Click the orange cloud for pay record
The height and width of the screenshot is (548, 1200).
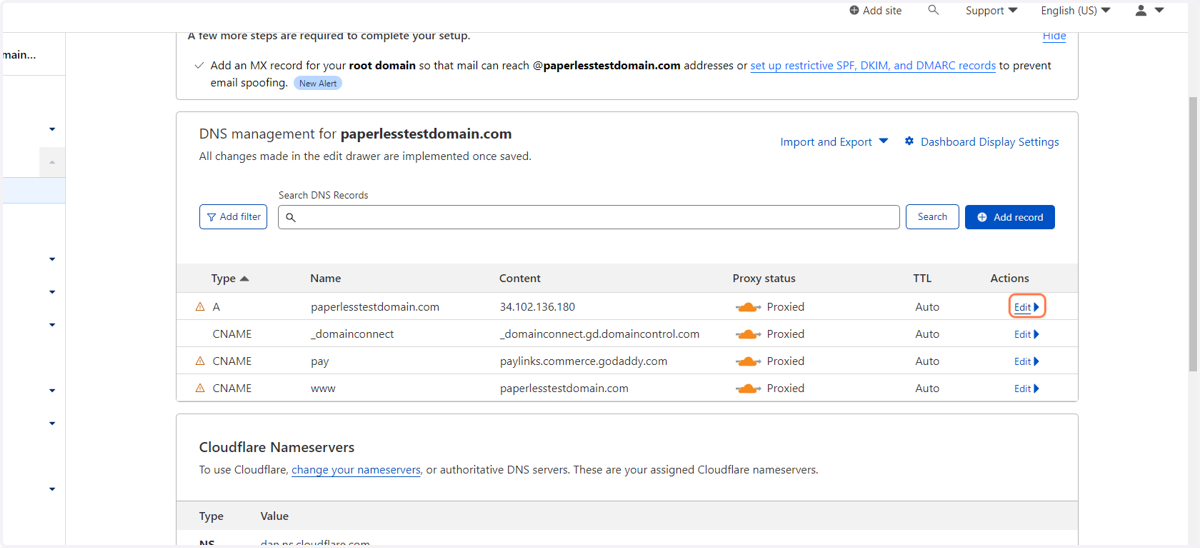coord(748,361)
